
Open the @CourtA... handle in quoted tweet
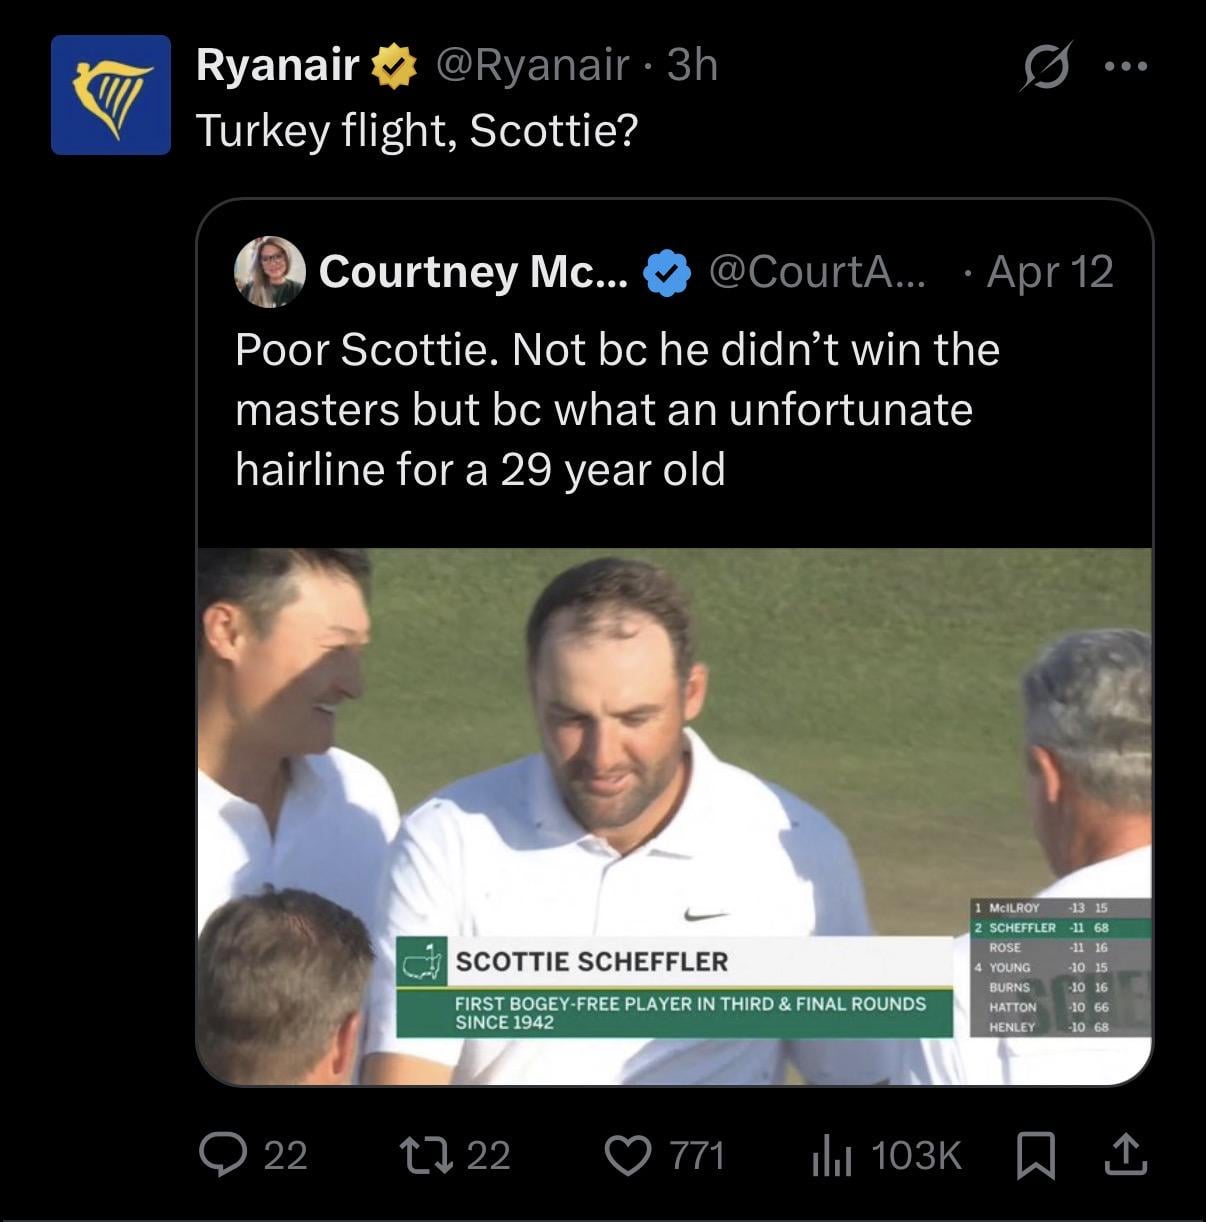pos(817,272)
